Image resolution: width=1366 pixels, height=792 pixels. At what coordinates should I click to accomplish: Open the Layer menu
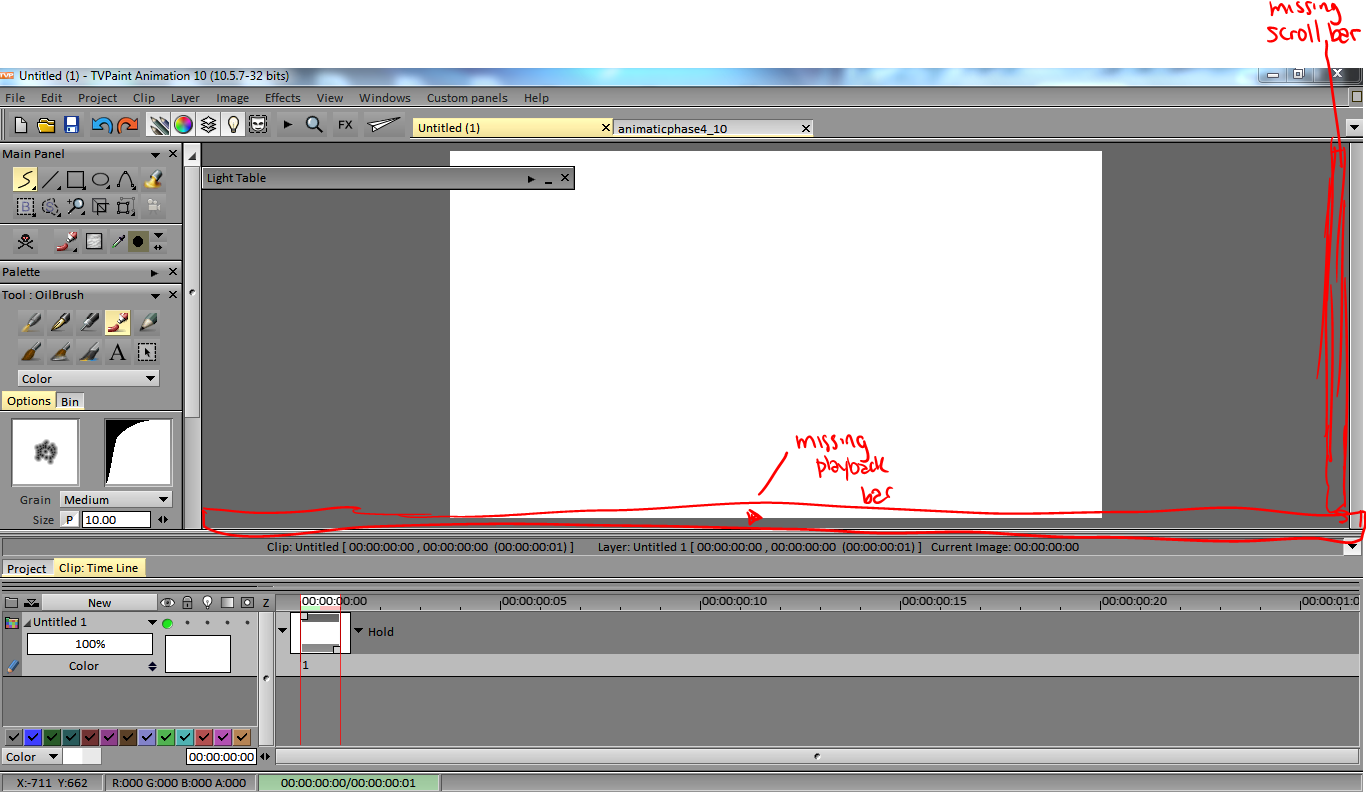click(185, 98)
